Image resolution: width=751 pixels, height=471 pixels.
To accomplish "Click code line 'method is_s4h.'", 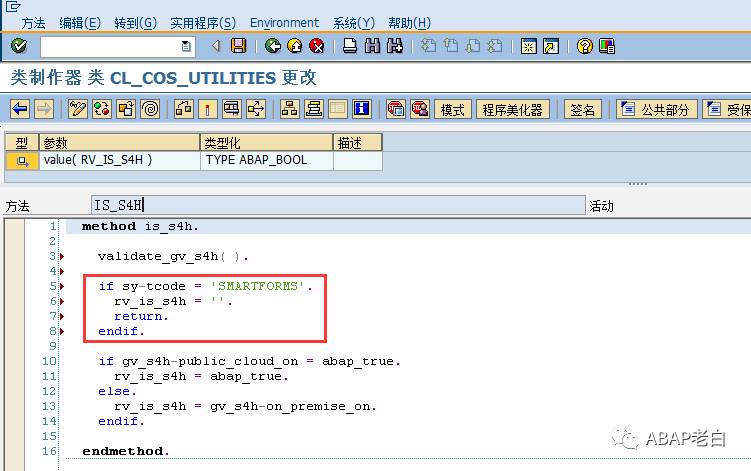I will pyautogui.click(x=140, y=226).
